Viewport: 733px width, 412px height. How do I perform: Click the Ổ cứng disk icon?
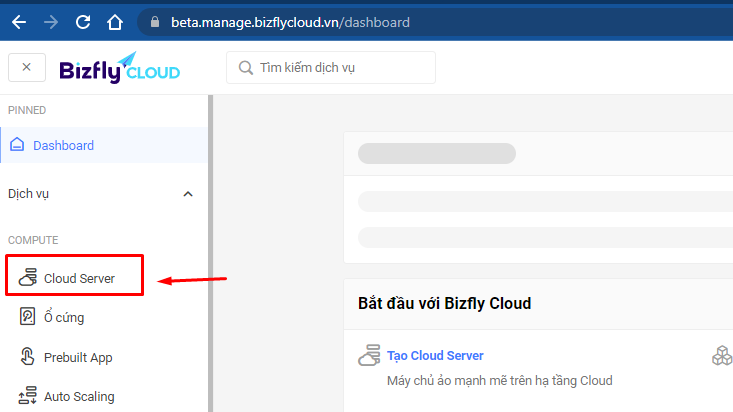tap(27, 316)
